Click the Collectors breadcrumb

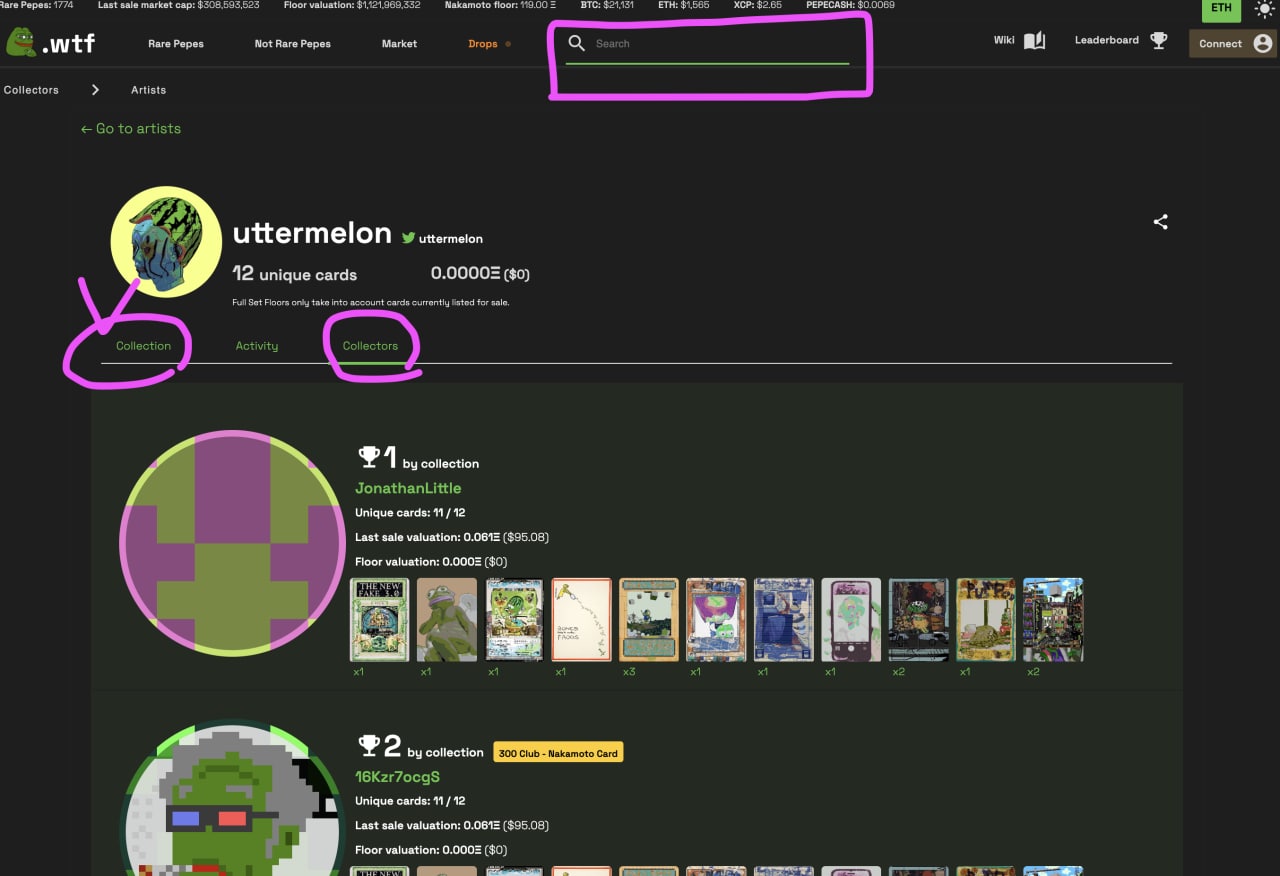point(31,90)
